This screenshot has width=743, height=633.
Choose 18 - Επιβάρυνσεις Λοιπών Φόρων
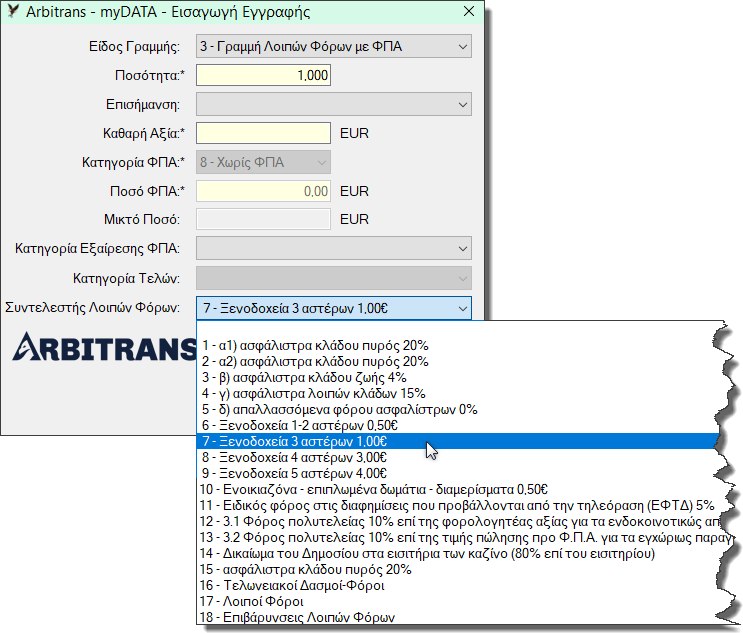pos(457,617)
